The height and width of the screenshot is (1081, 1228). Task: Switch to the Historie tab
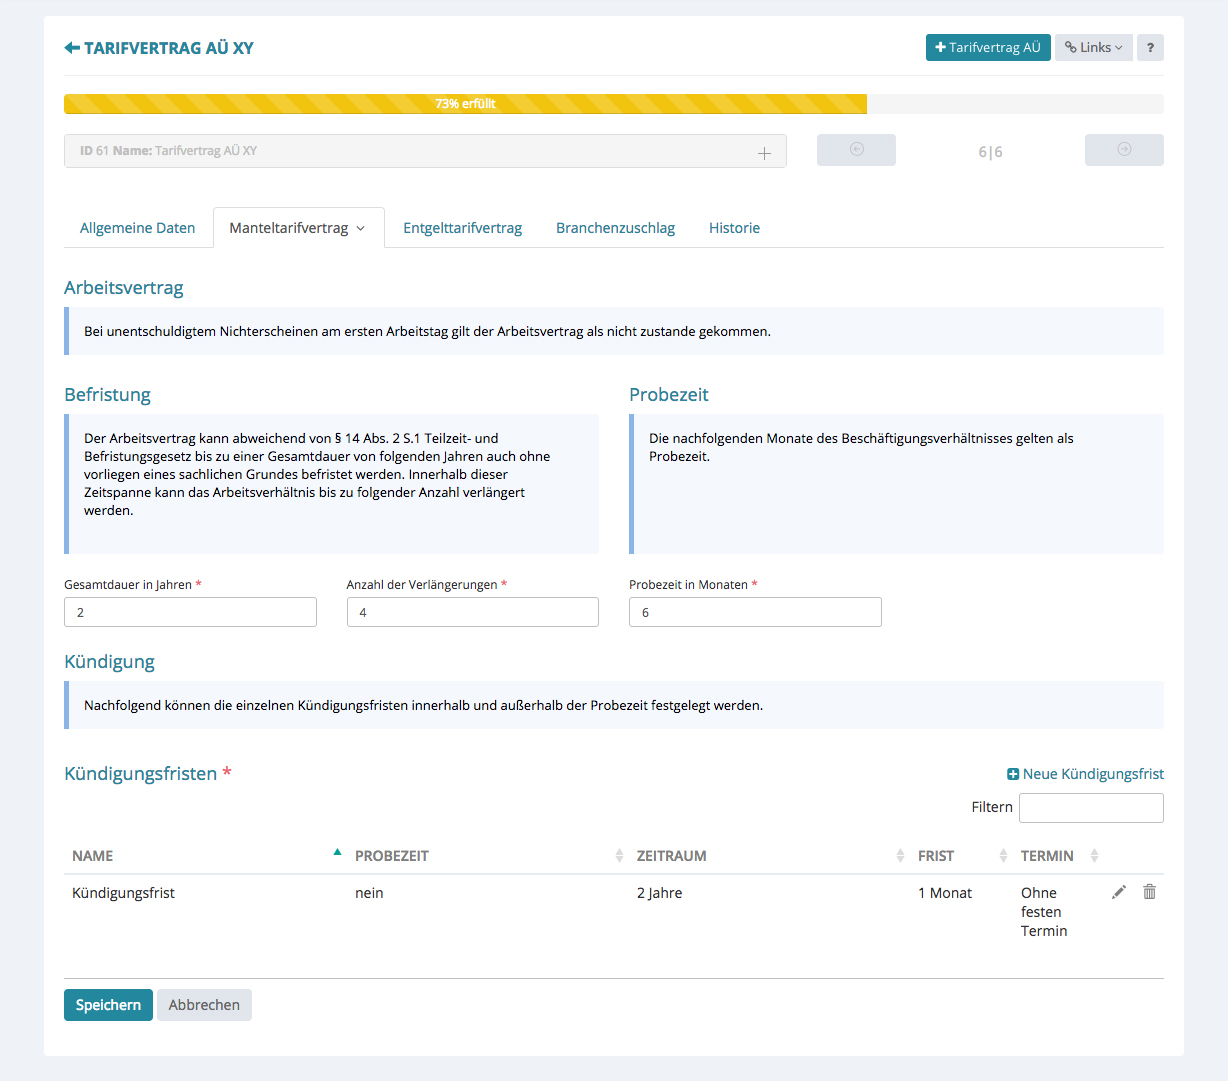(734, 228)
